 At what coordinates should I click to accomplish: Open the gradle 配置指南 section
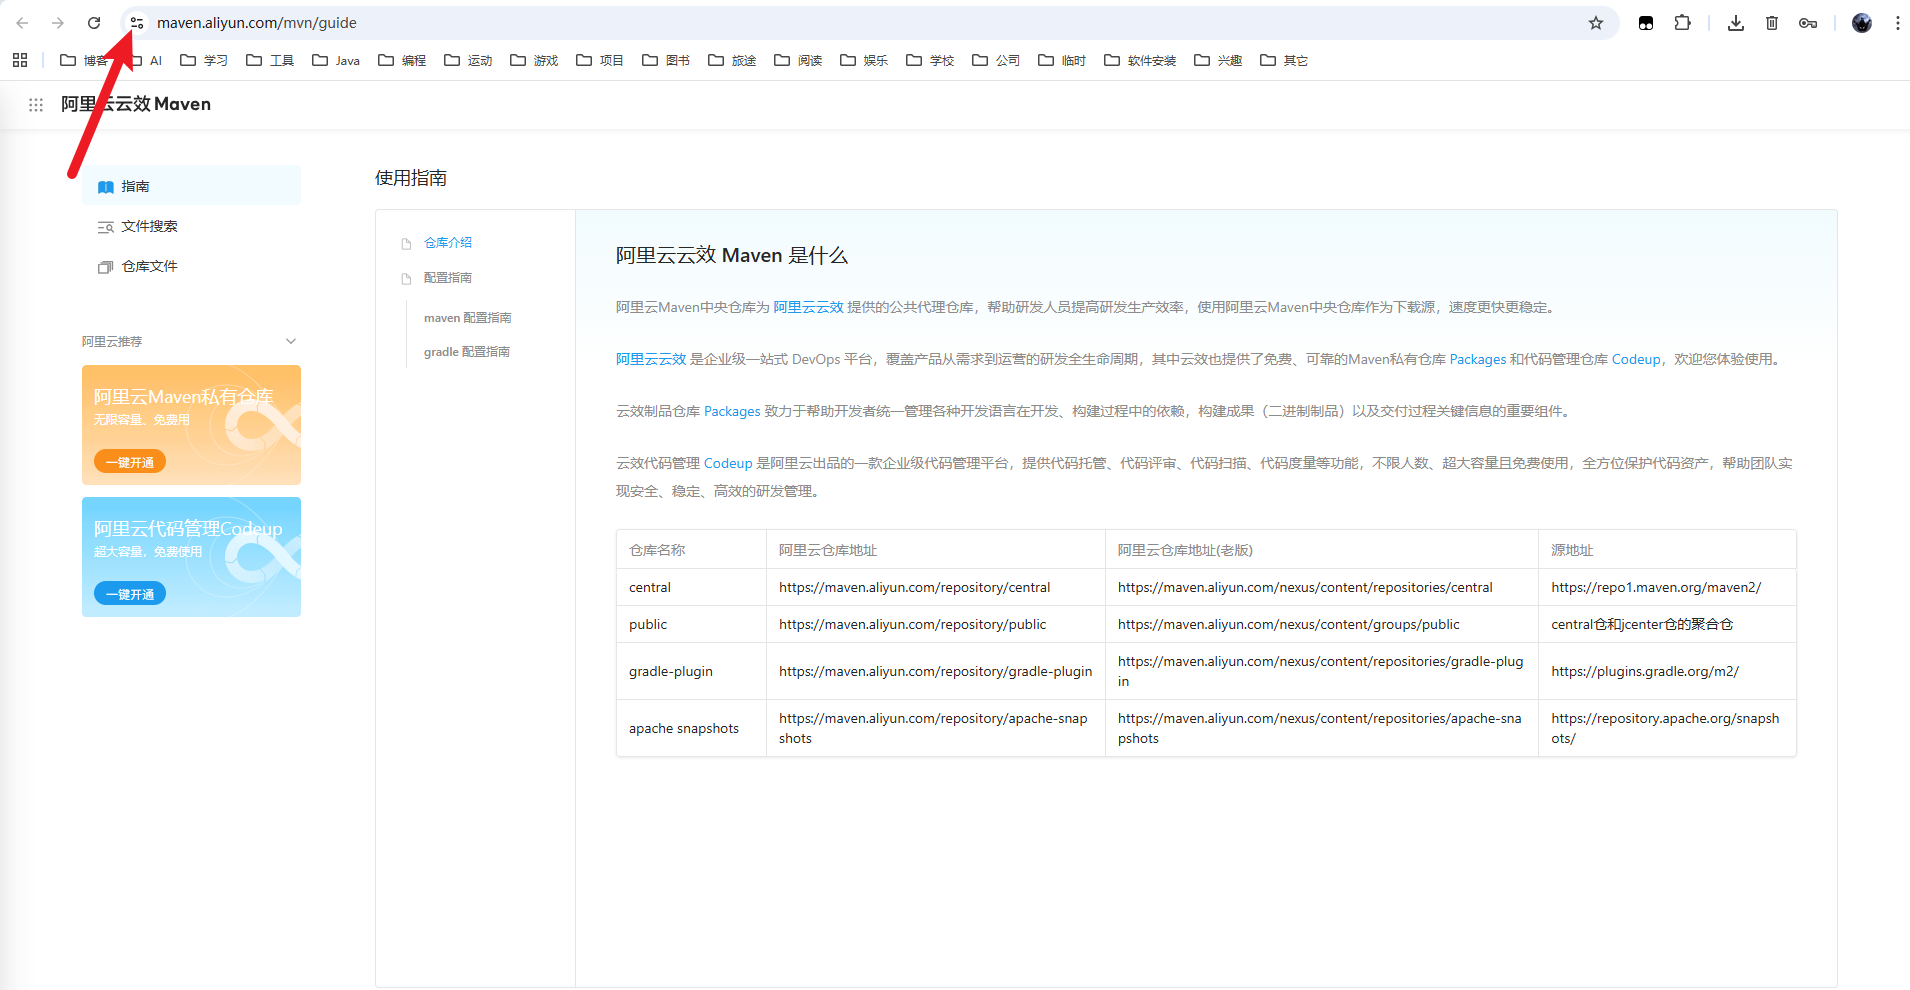click(466, 352)
